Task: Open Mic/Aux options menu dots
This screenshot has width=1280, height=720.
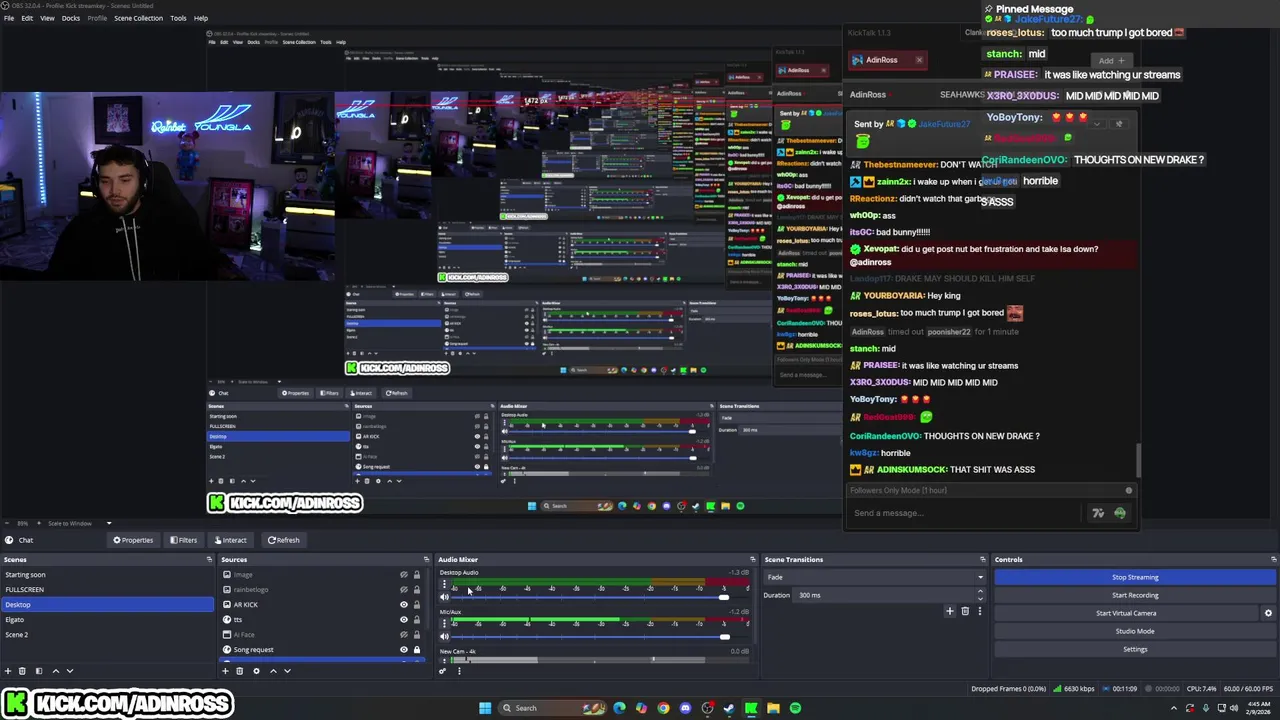Action: pyautogui.click(x=444, y=625)
